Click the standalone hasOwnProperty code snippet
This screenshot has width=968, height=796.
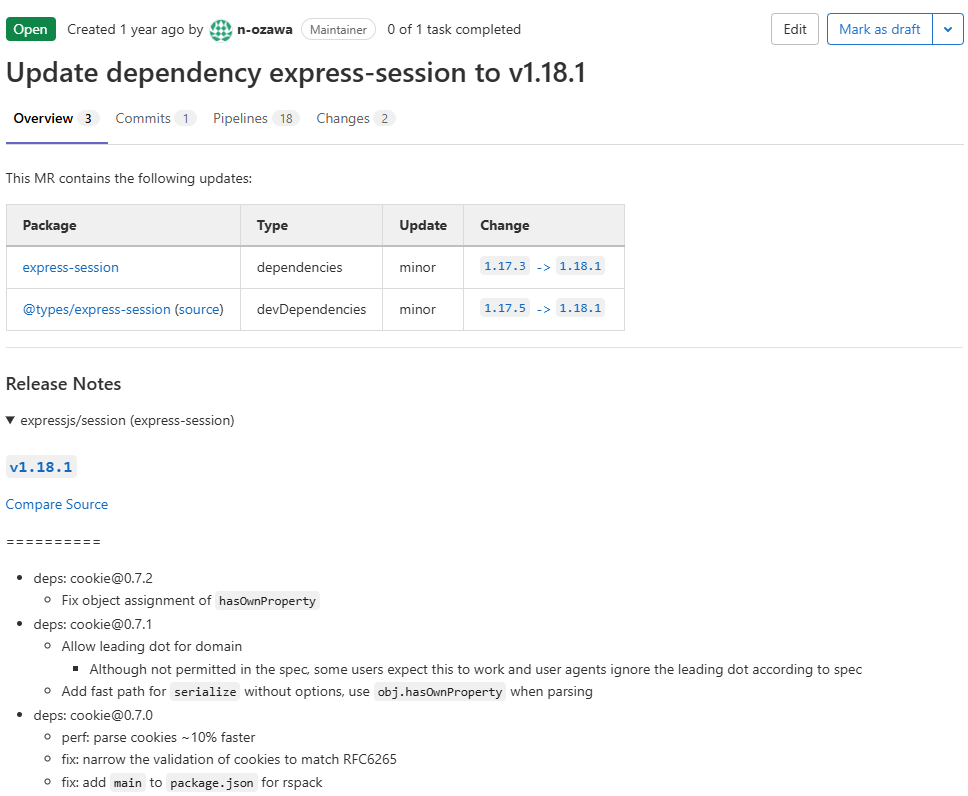(x=267, y=601)
